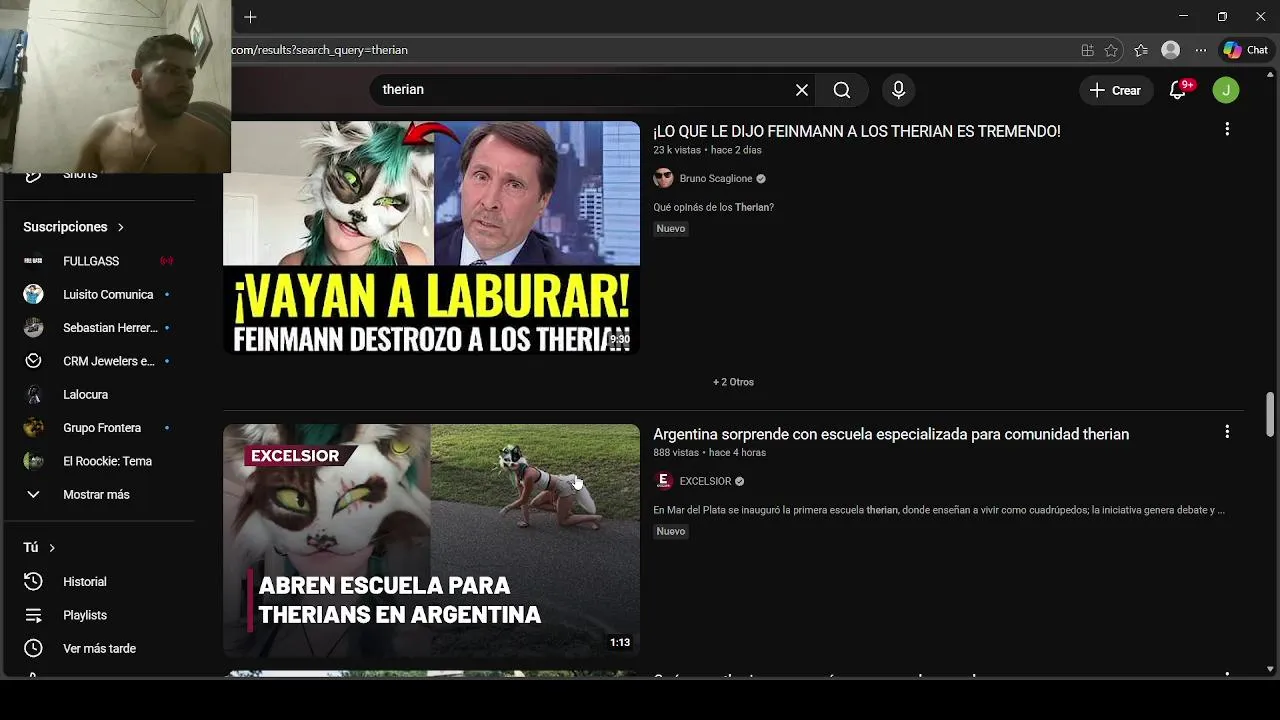Open the Crear upload menu
1280x720 pixels.
pyautogui.click(x=1115, y=90)
